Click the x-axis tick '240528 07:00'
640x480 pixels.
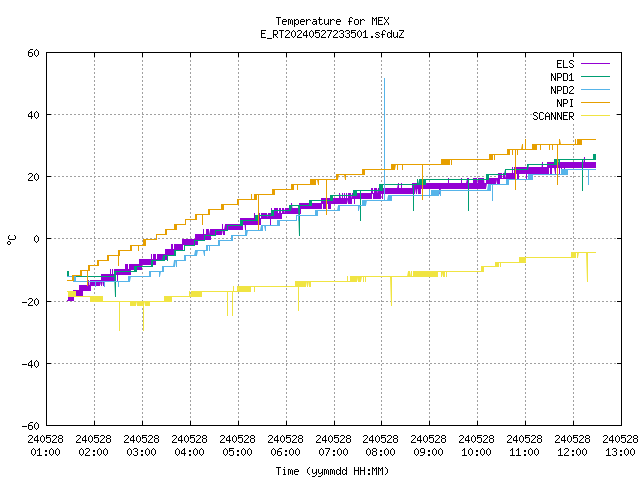pos(334,446)
